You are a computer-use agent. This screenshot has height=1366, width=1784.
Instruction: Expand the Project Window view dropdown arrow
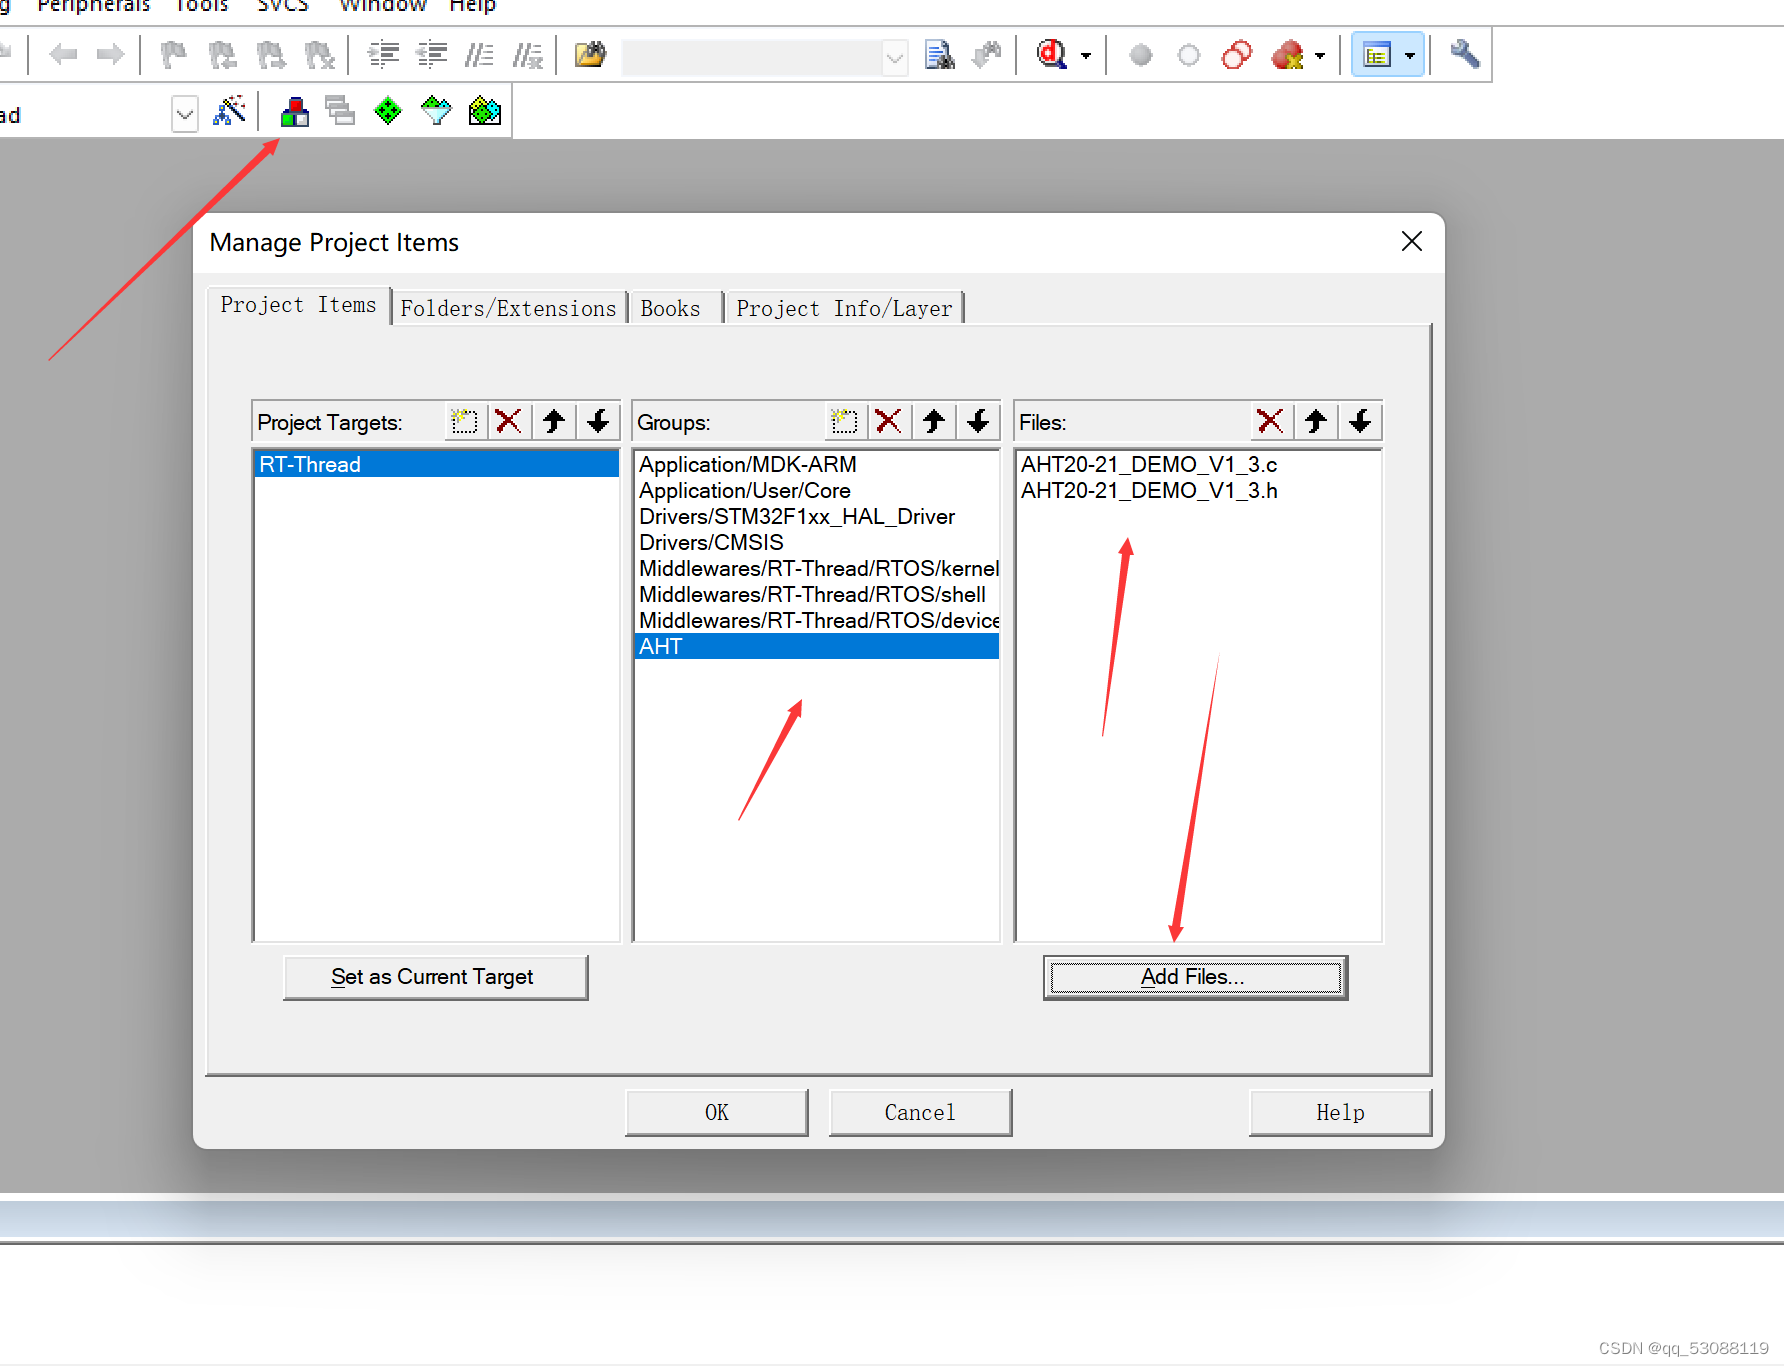pos(1410,56)
